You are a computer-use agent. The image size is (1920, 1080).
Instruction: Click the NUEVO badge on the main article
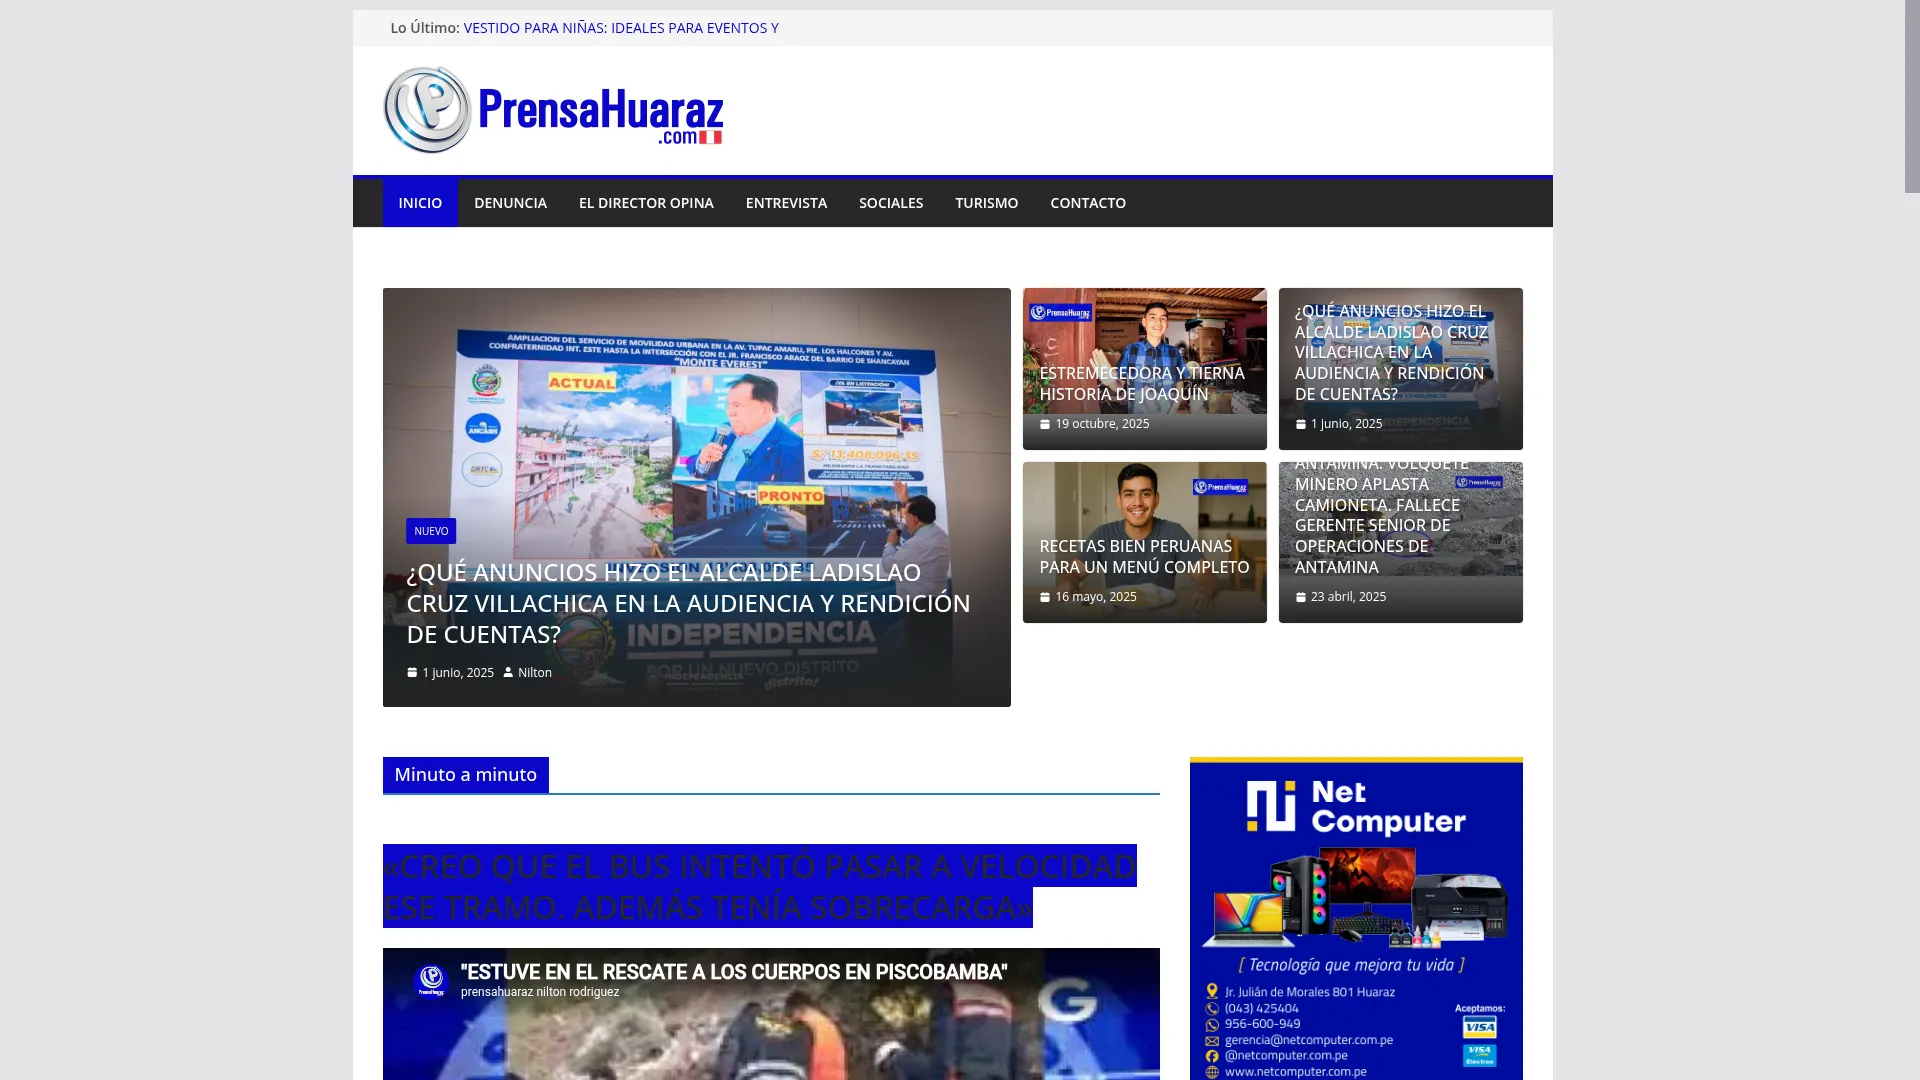tap(431, 531)
